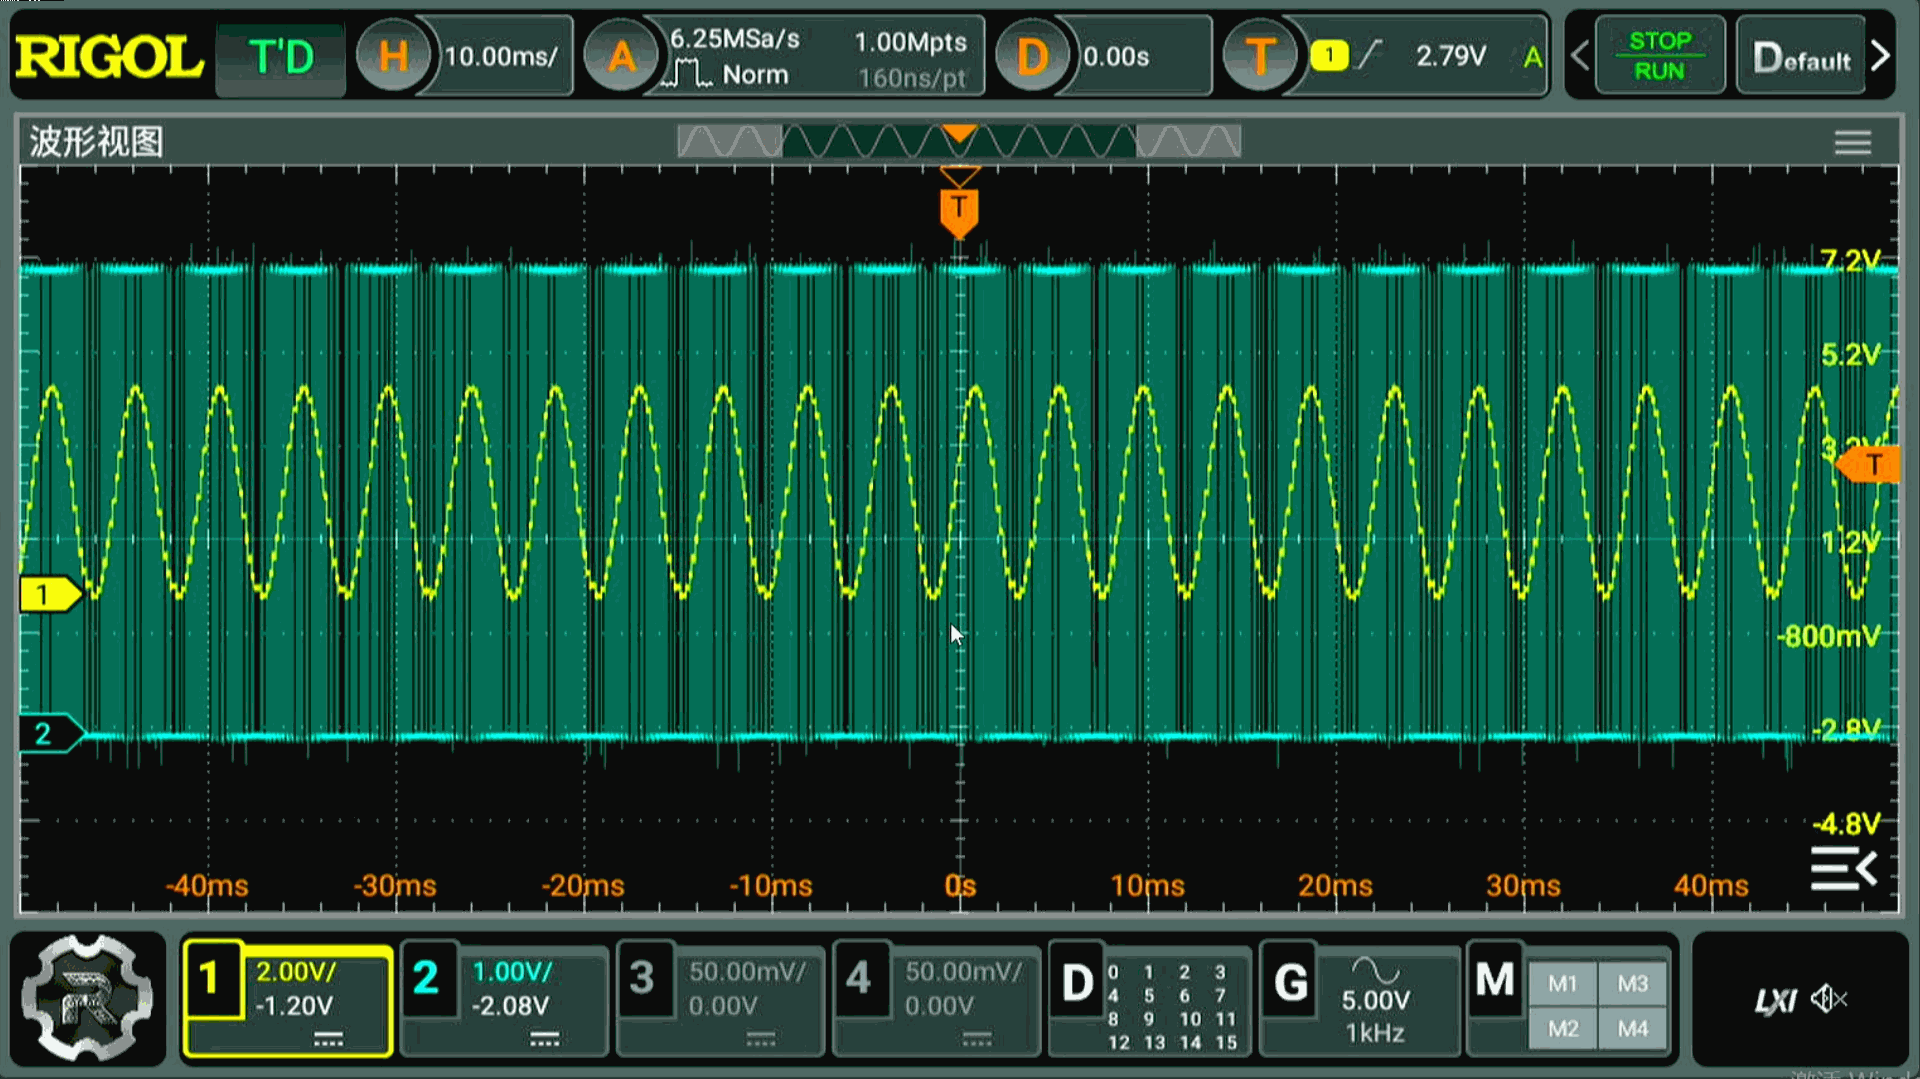Open the RIGOL gear function navigation icon
Image resolution: width=1920 pixels, height=1079 pixels.
click(88, 997)
